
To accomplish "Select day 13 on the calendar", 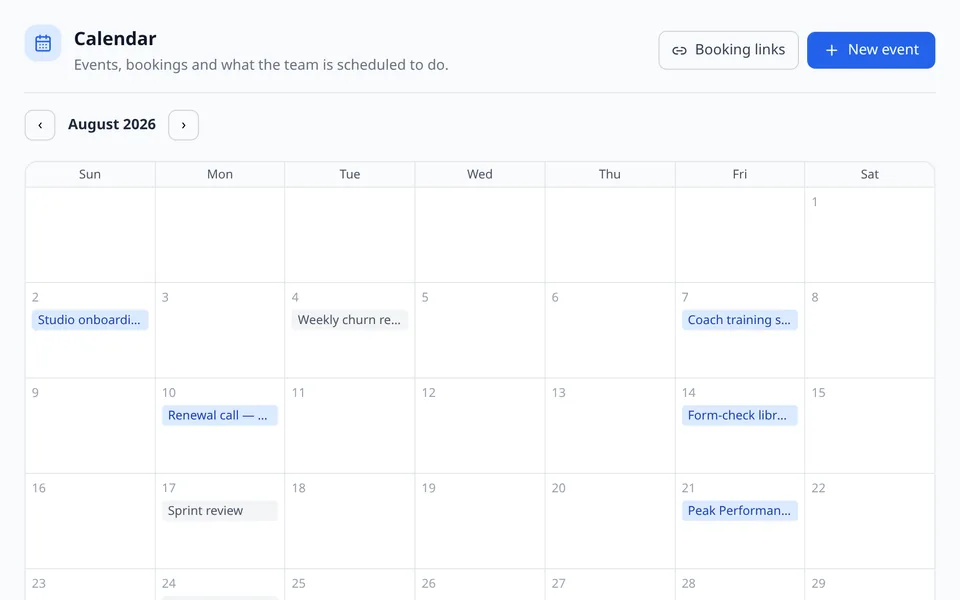I will coord(610,426).
